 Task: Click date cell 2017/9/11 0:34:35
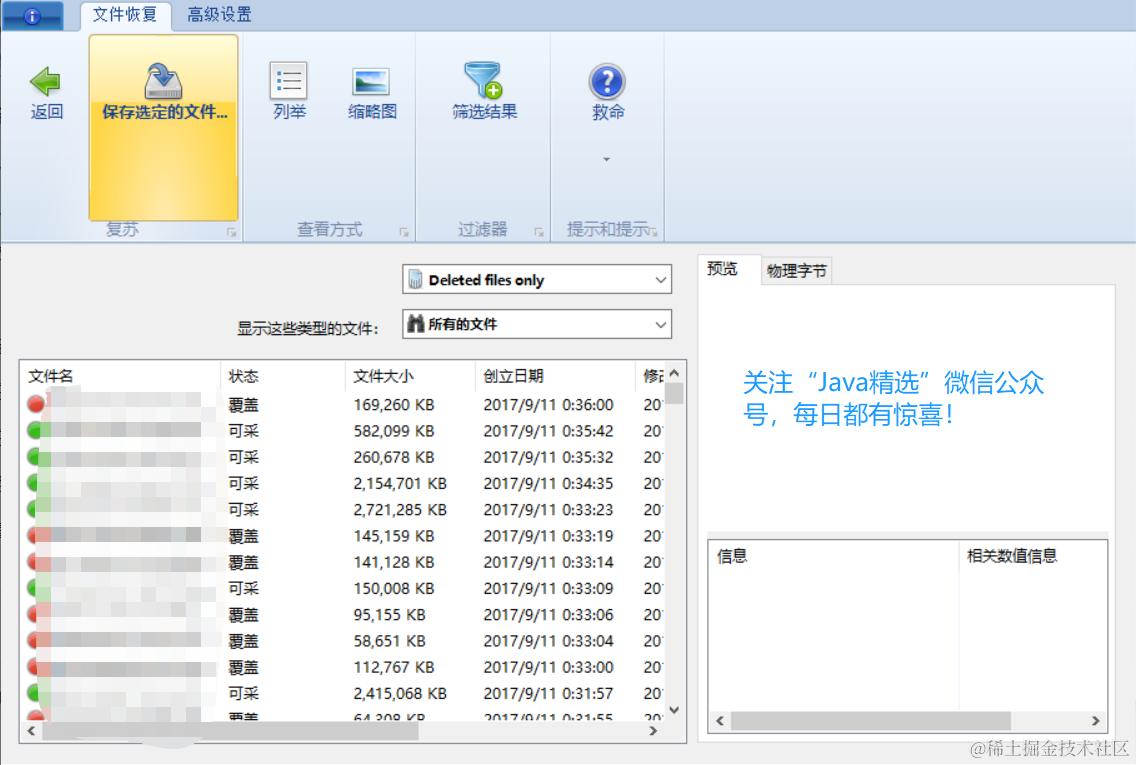point(548,483)
